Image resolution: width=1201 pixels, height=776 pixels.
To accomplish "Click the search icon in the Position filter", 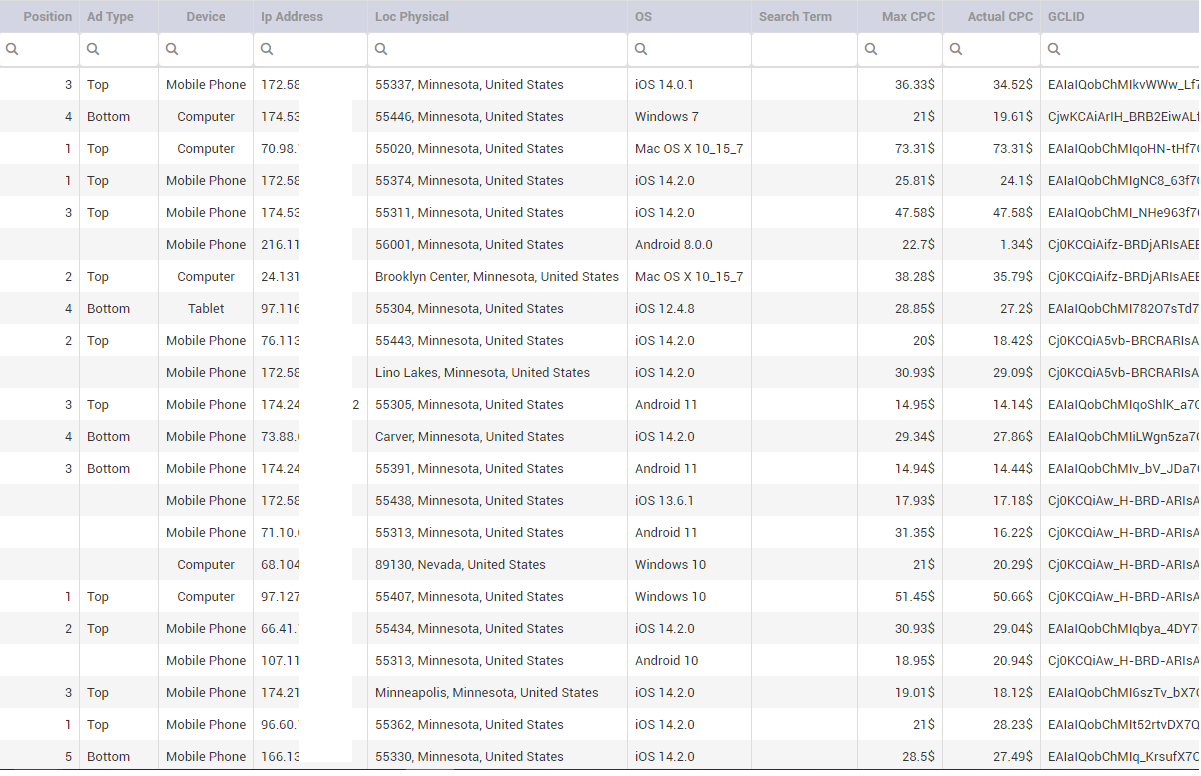I will (12, 49).
